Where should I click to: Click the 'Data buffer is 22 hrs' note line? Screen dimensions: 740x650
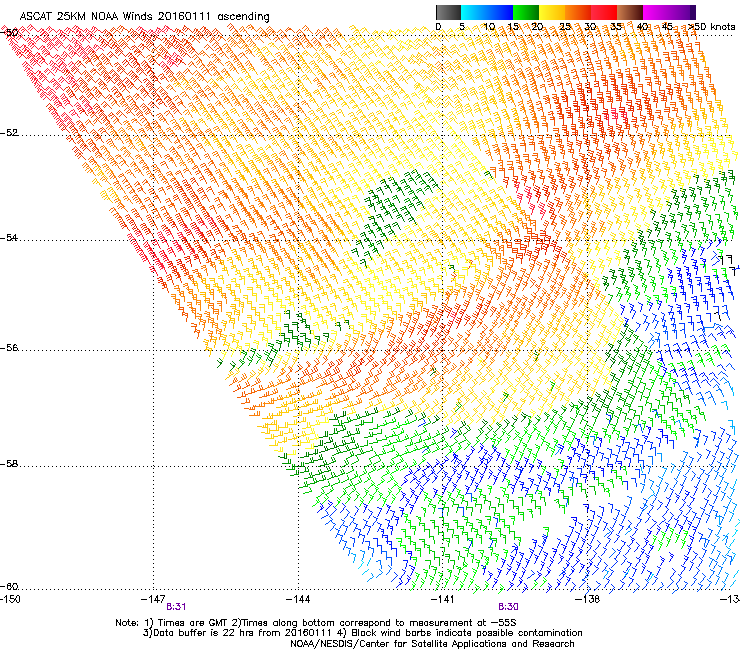click(362, 633)
